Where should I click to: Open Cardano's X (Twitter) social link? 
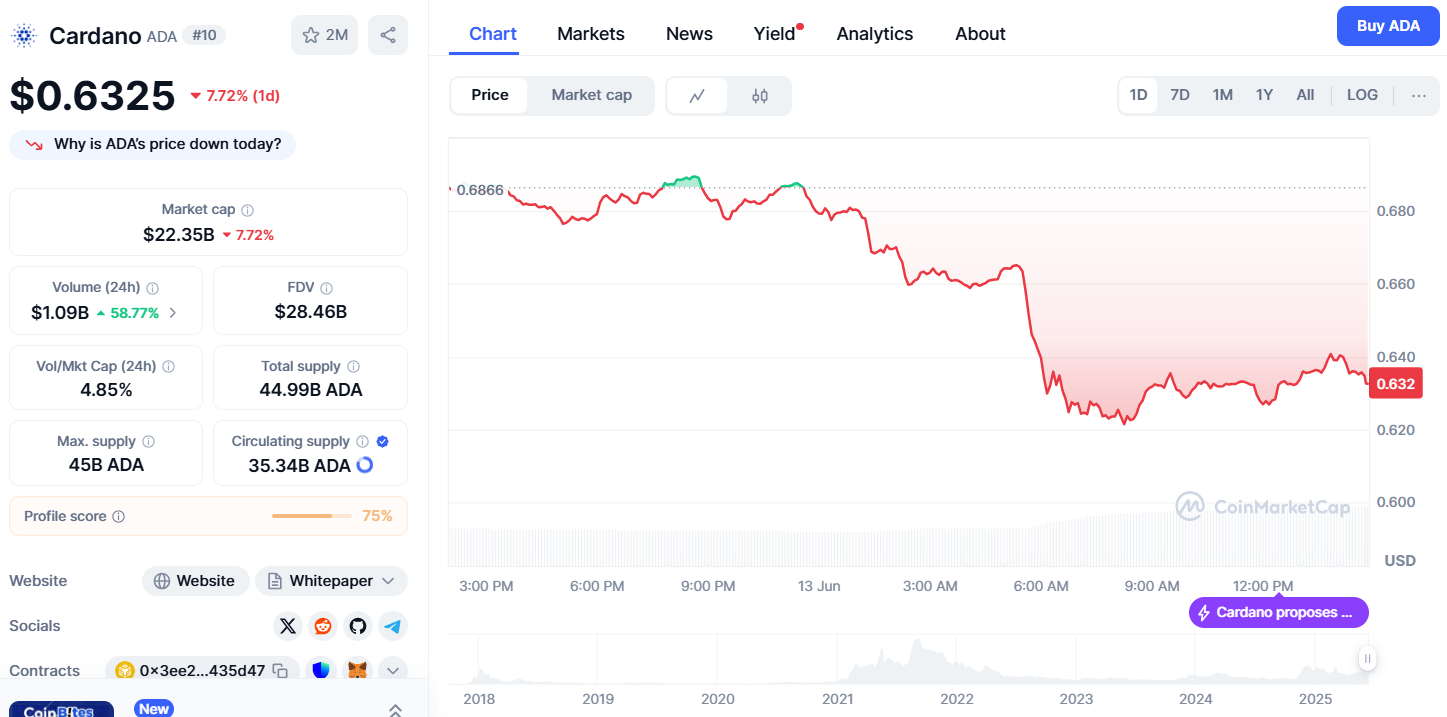pyautogui.click(x=288, y=626)
